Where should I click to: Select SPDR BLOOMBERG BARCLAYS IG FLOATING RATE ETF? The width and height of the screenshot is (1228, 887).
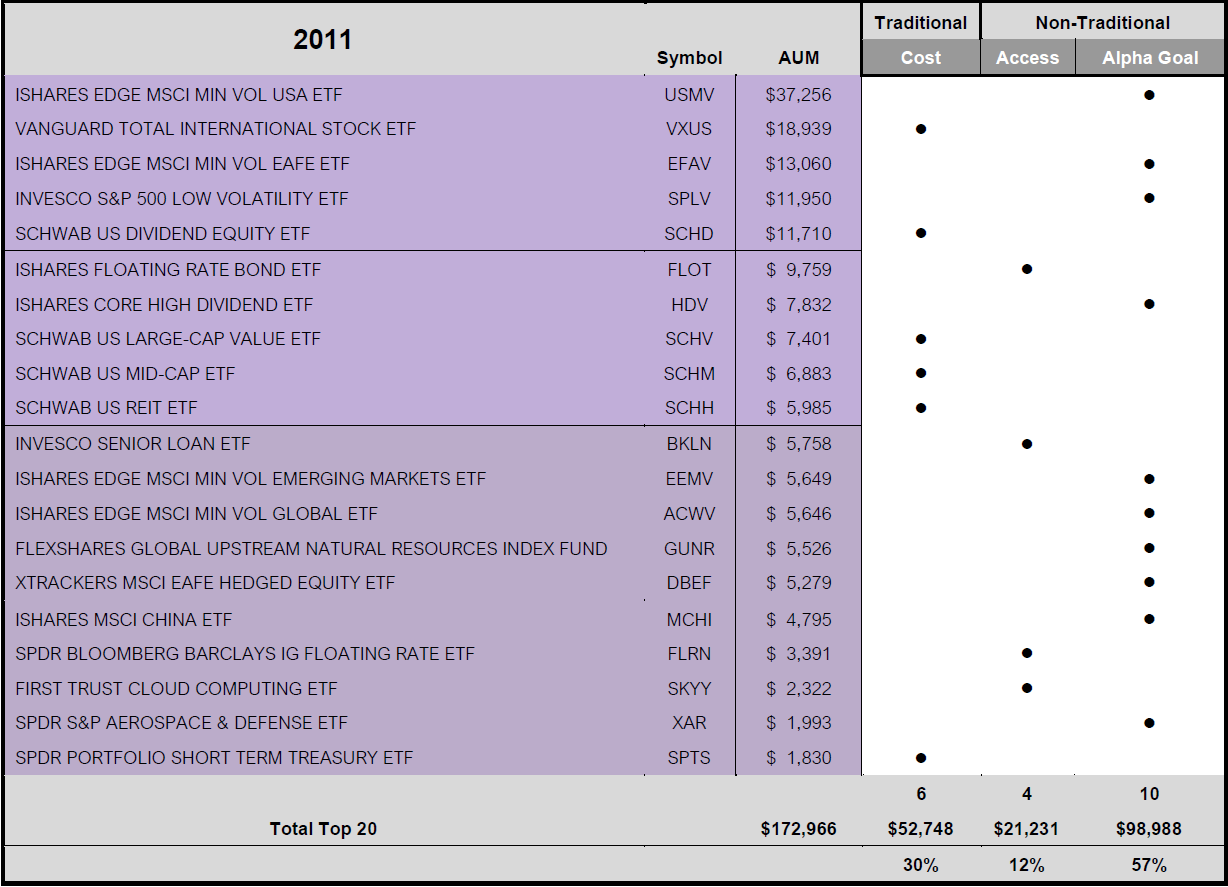tap(245, 654)
